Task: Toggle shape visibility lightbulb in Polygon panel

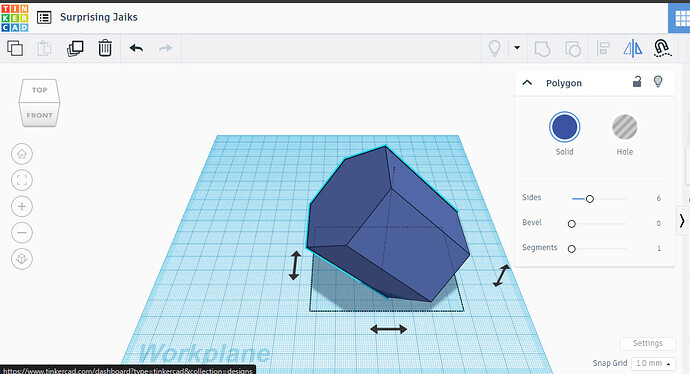Action: (x=658, y=81)
